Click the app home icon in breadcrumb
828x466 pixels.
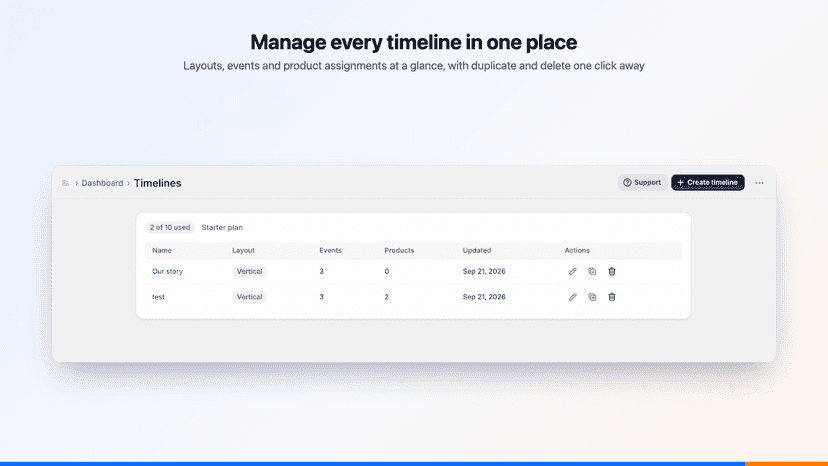coord(65,183)
